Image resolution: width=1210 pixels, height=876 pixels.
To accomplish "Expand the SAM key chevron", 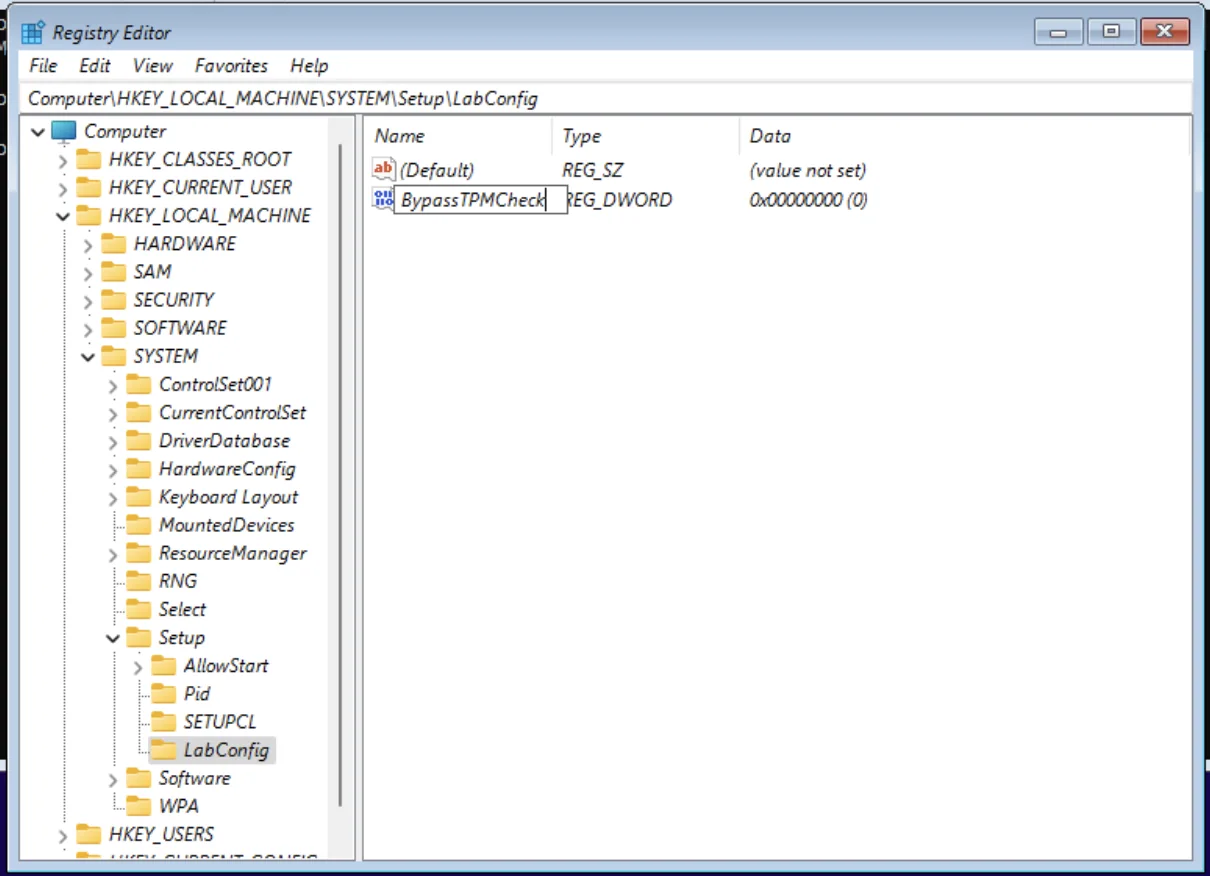I will (88, 273).
